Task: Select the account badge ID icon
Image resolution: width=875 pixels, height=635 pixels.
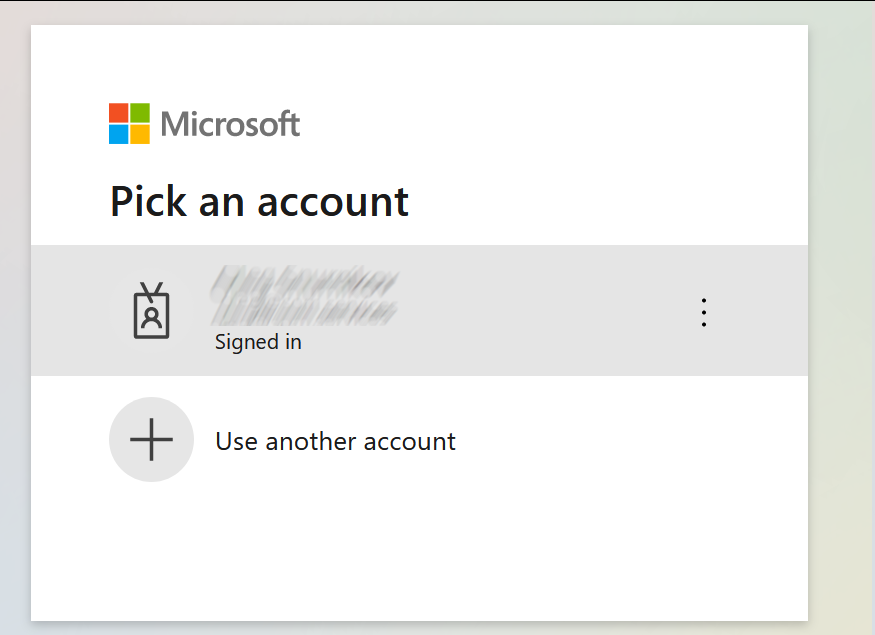Action: coord(152,311)
